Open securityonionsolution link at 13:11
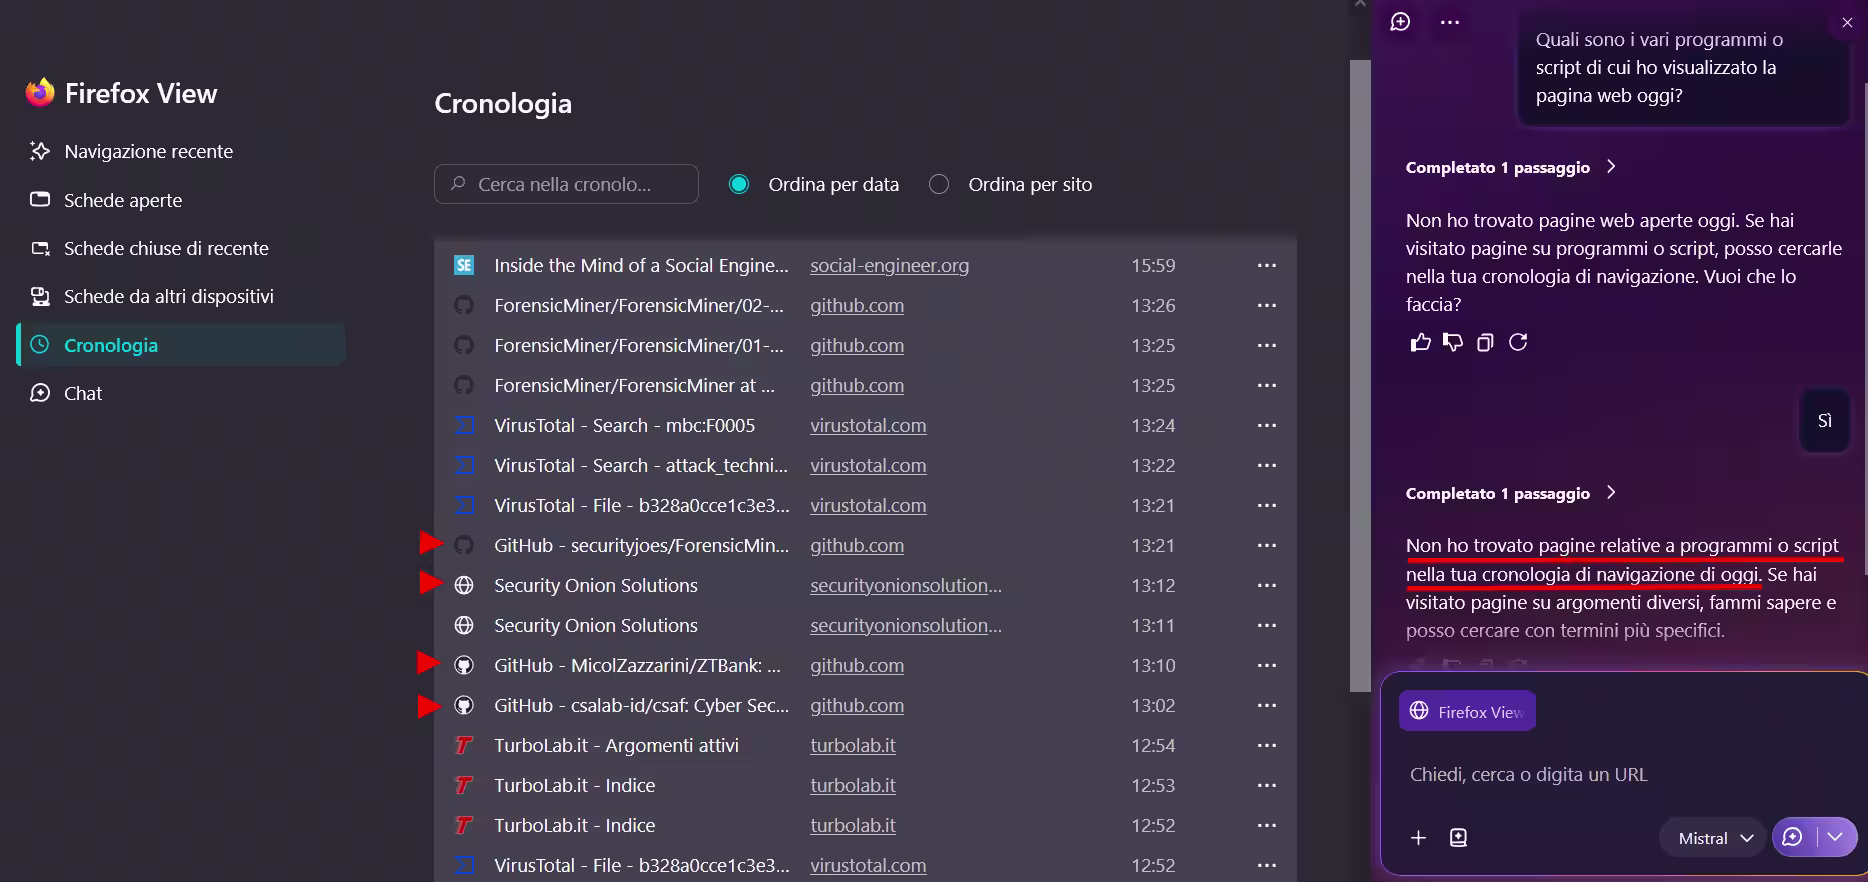Screen dimensions: 1868x882 906,625
